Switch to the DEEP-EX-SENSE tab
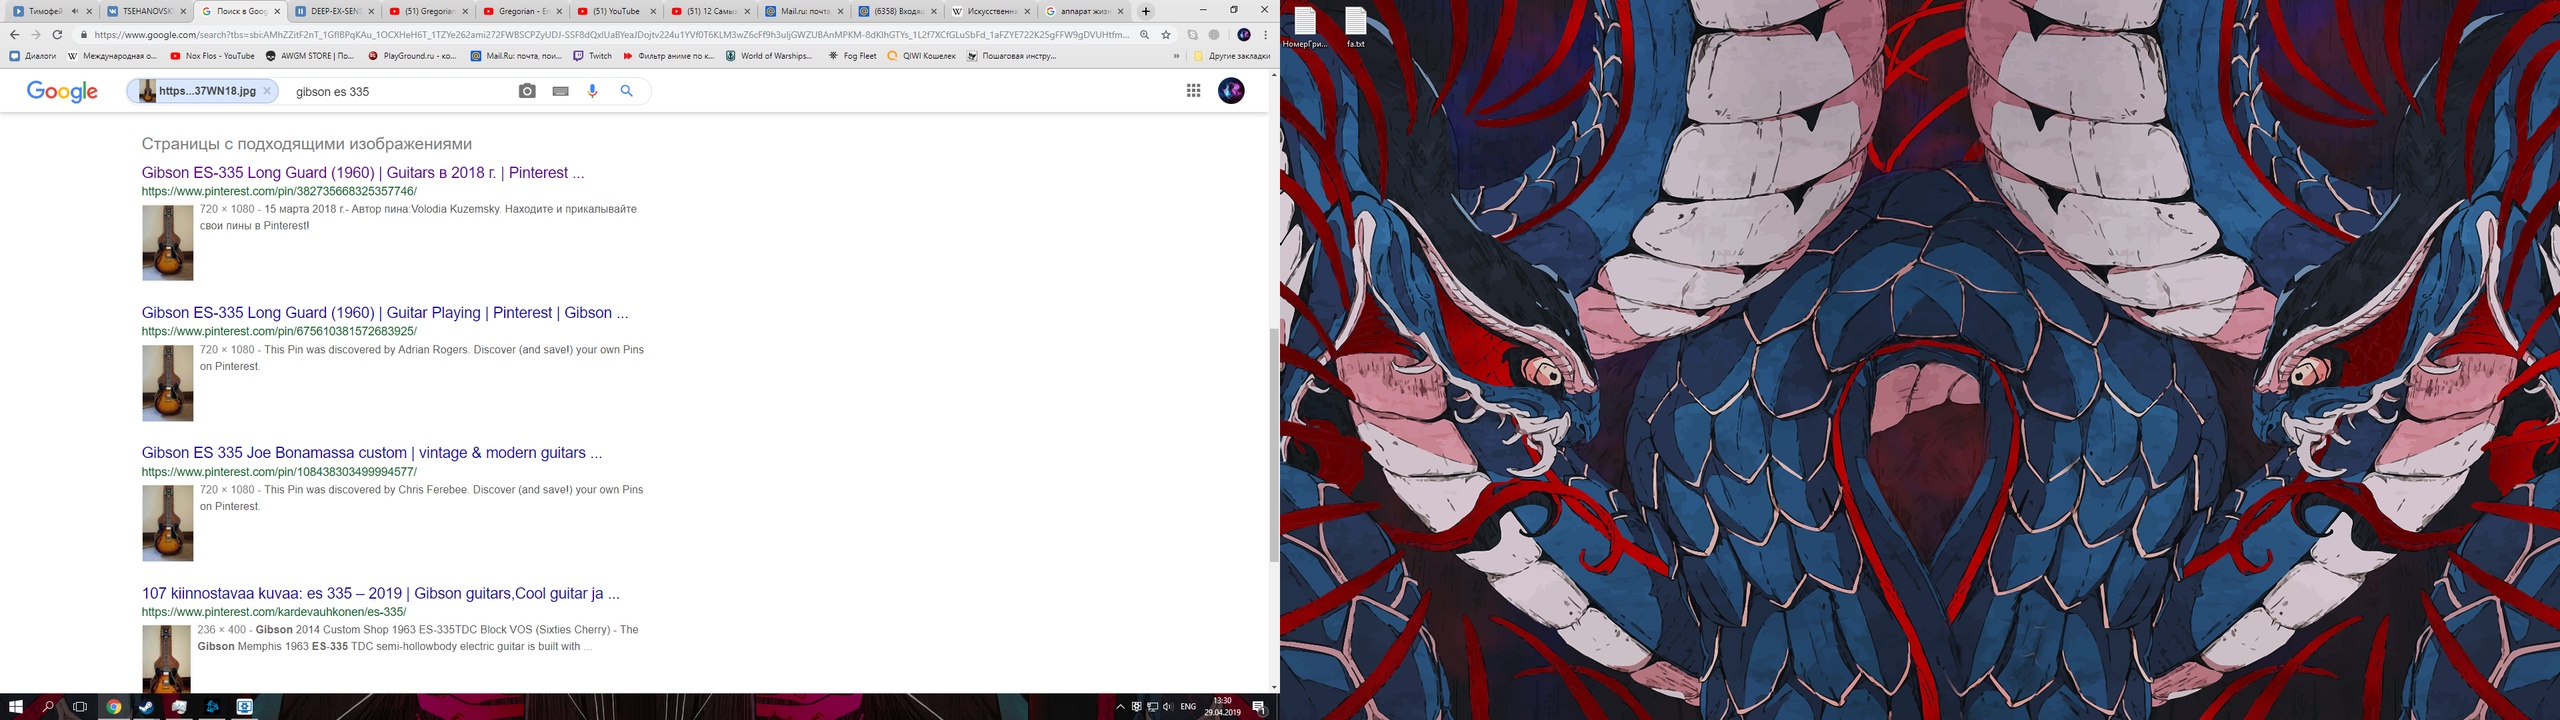The height and width of the screenshot is (720, 2560). [335, 12]
